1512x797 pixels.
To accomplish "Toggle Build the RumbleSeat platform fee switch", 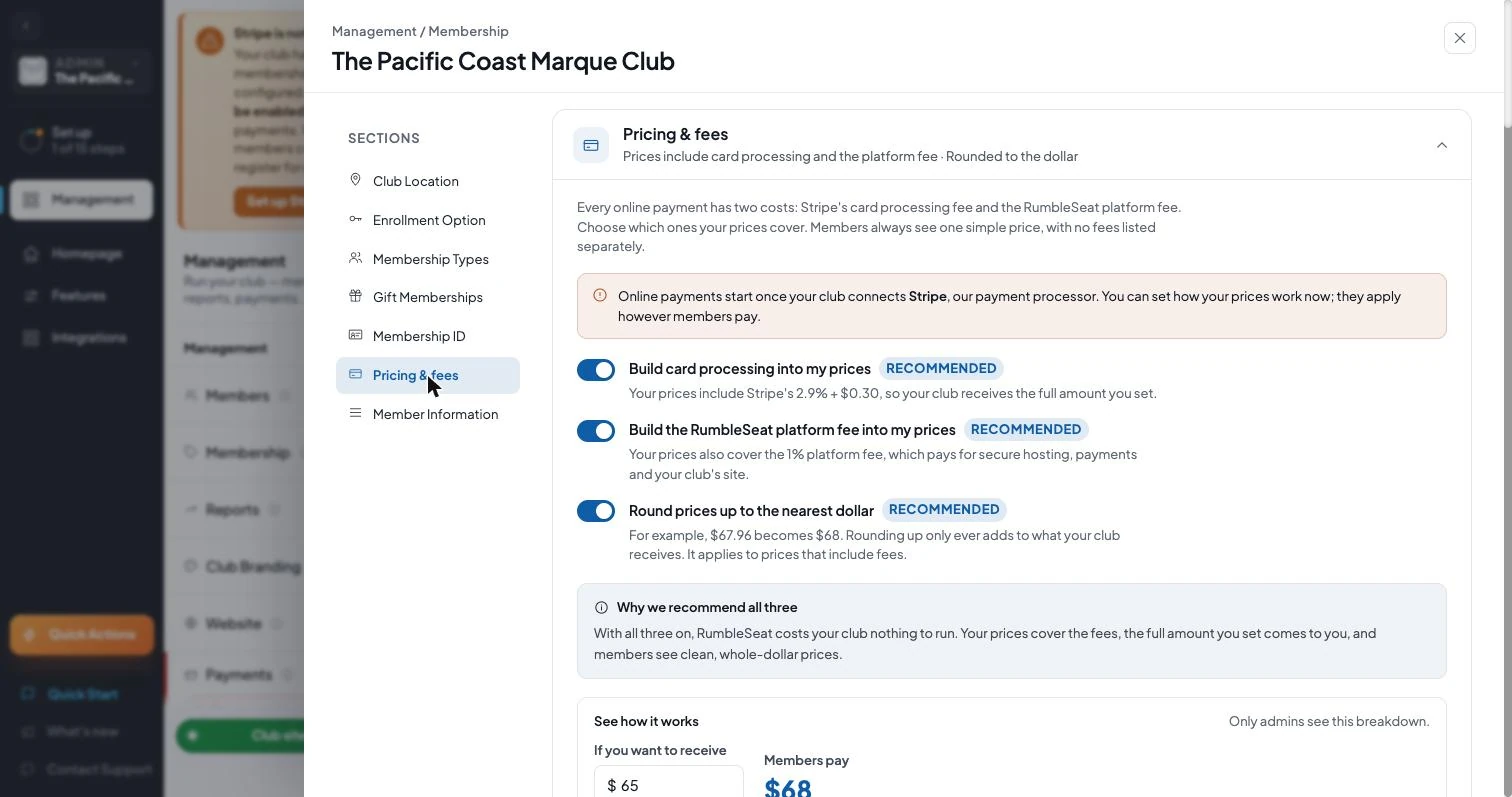I will (x=596, y=431).
